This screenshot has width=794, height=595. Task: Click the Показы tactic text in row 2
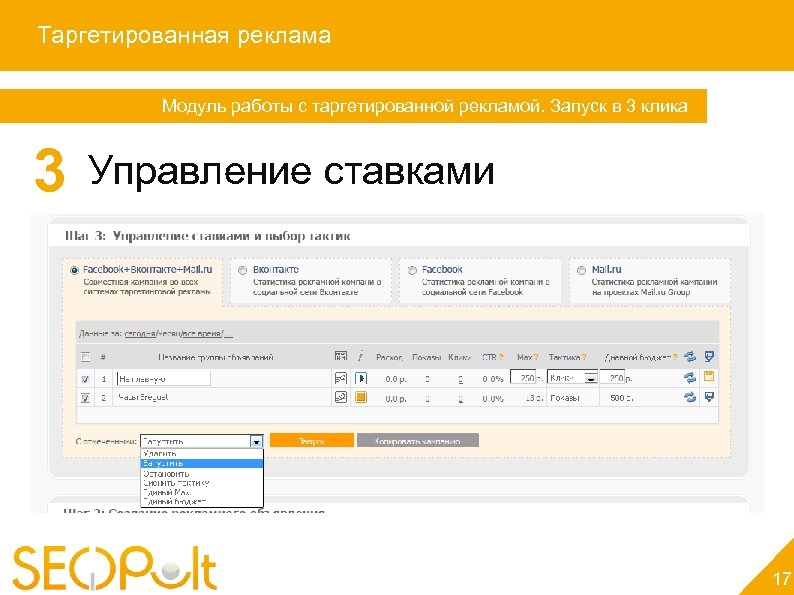[565, 398]
